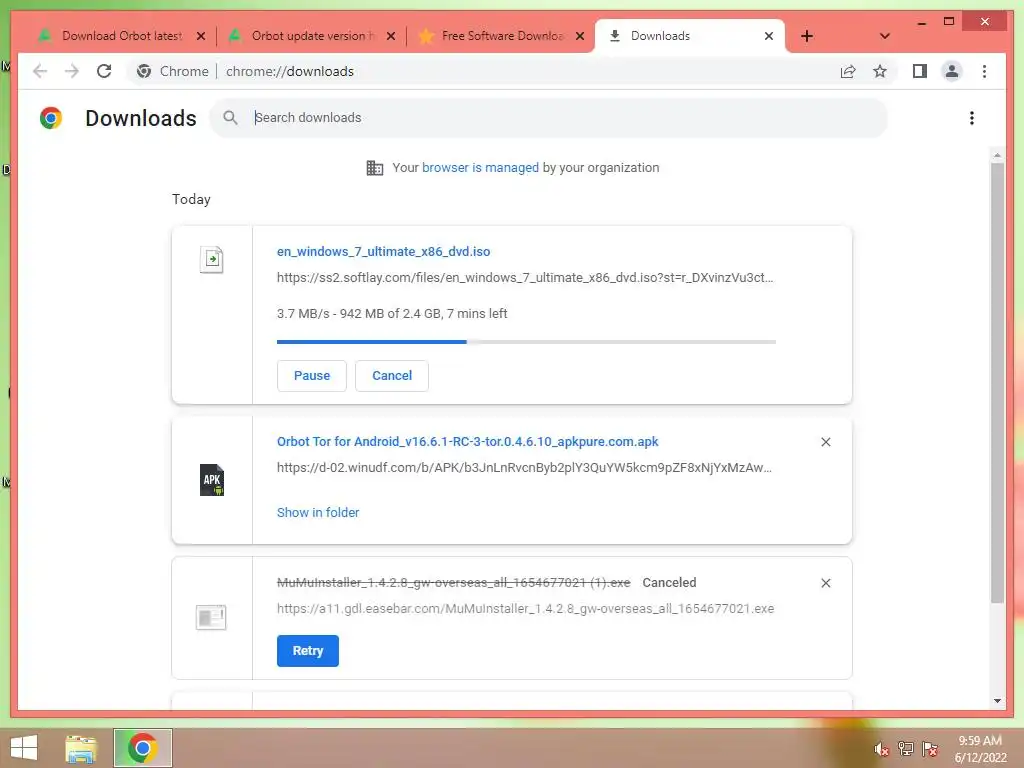This screenshot has height=768, width=1024.
Task: Open the browser is managed link
Action: pos(480,167)
